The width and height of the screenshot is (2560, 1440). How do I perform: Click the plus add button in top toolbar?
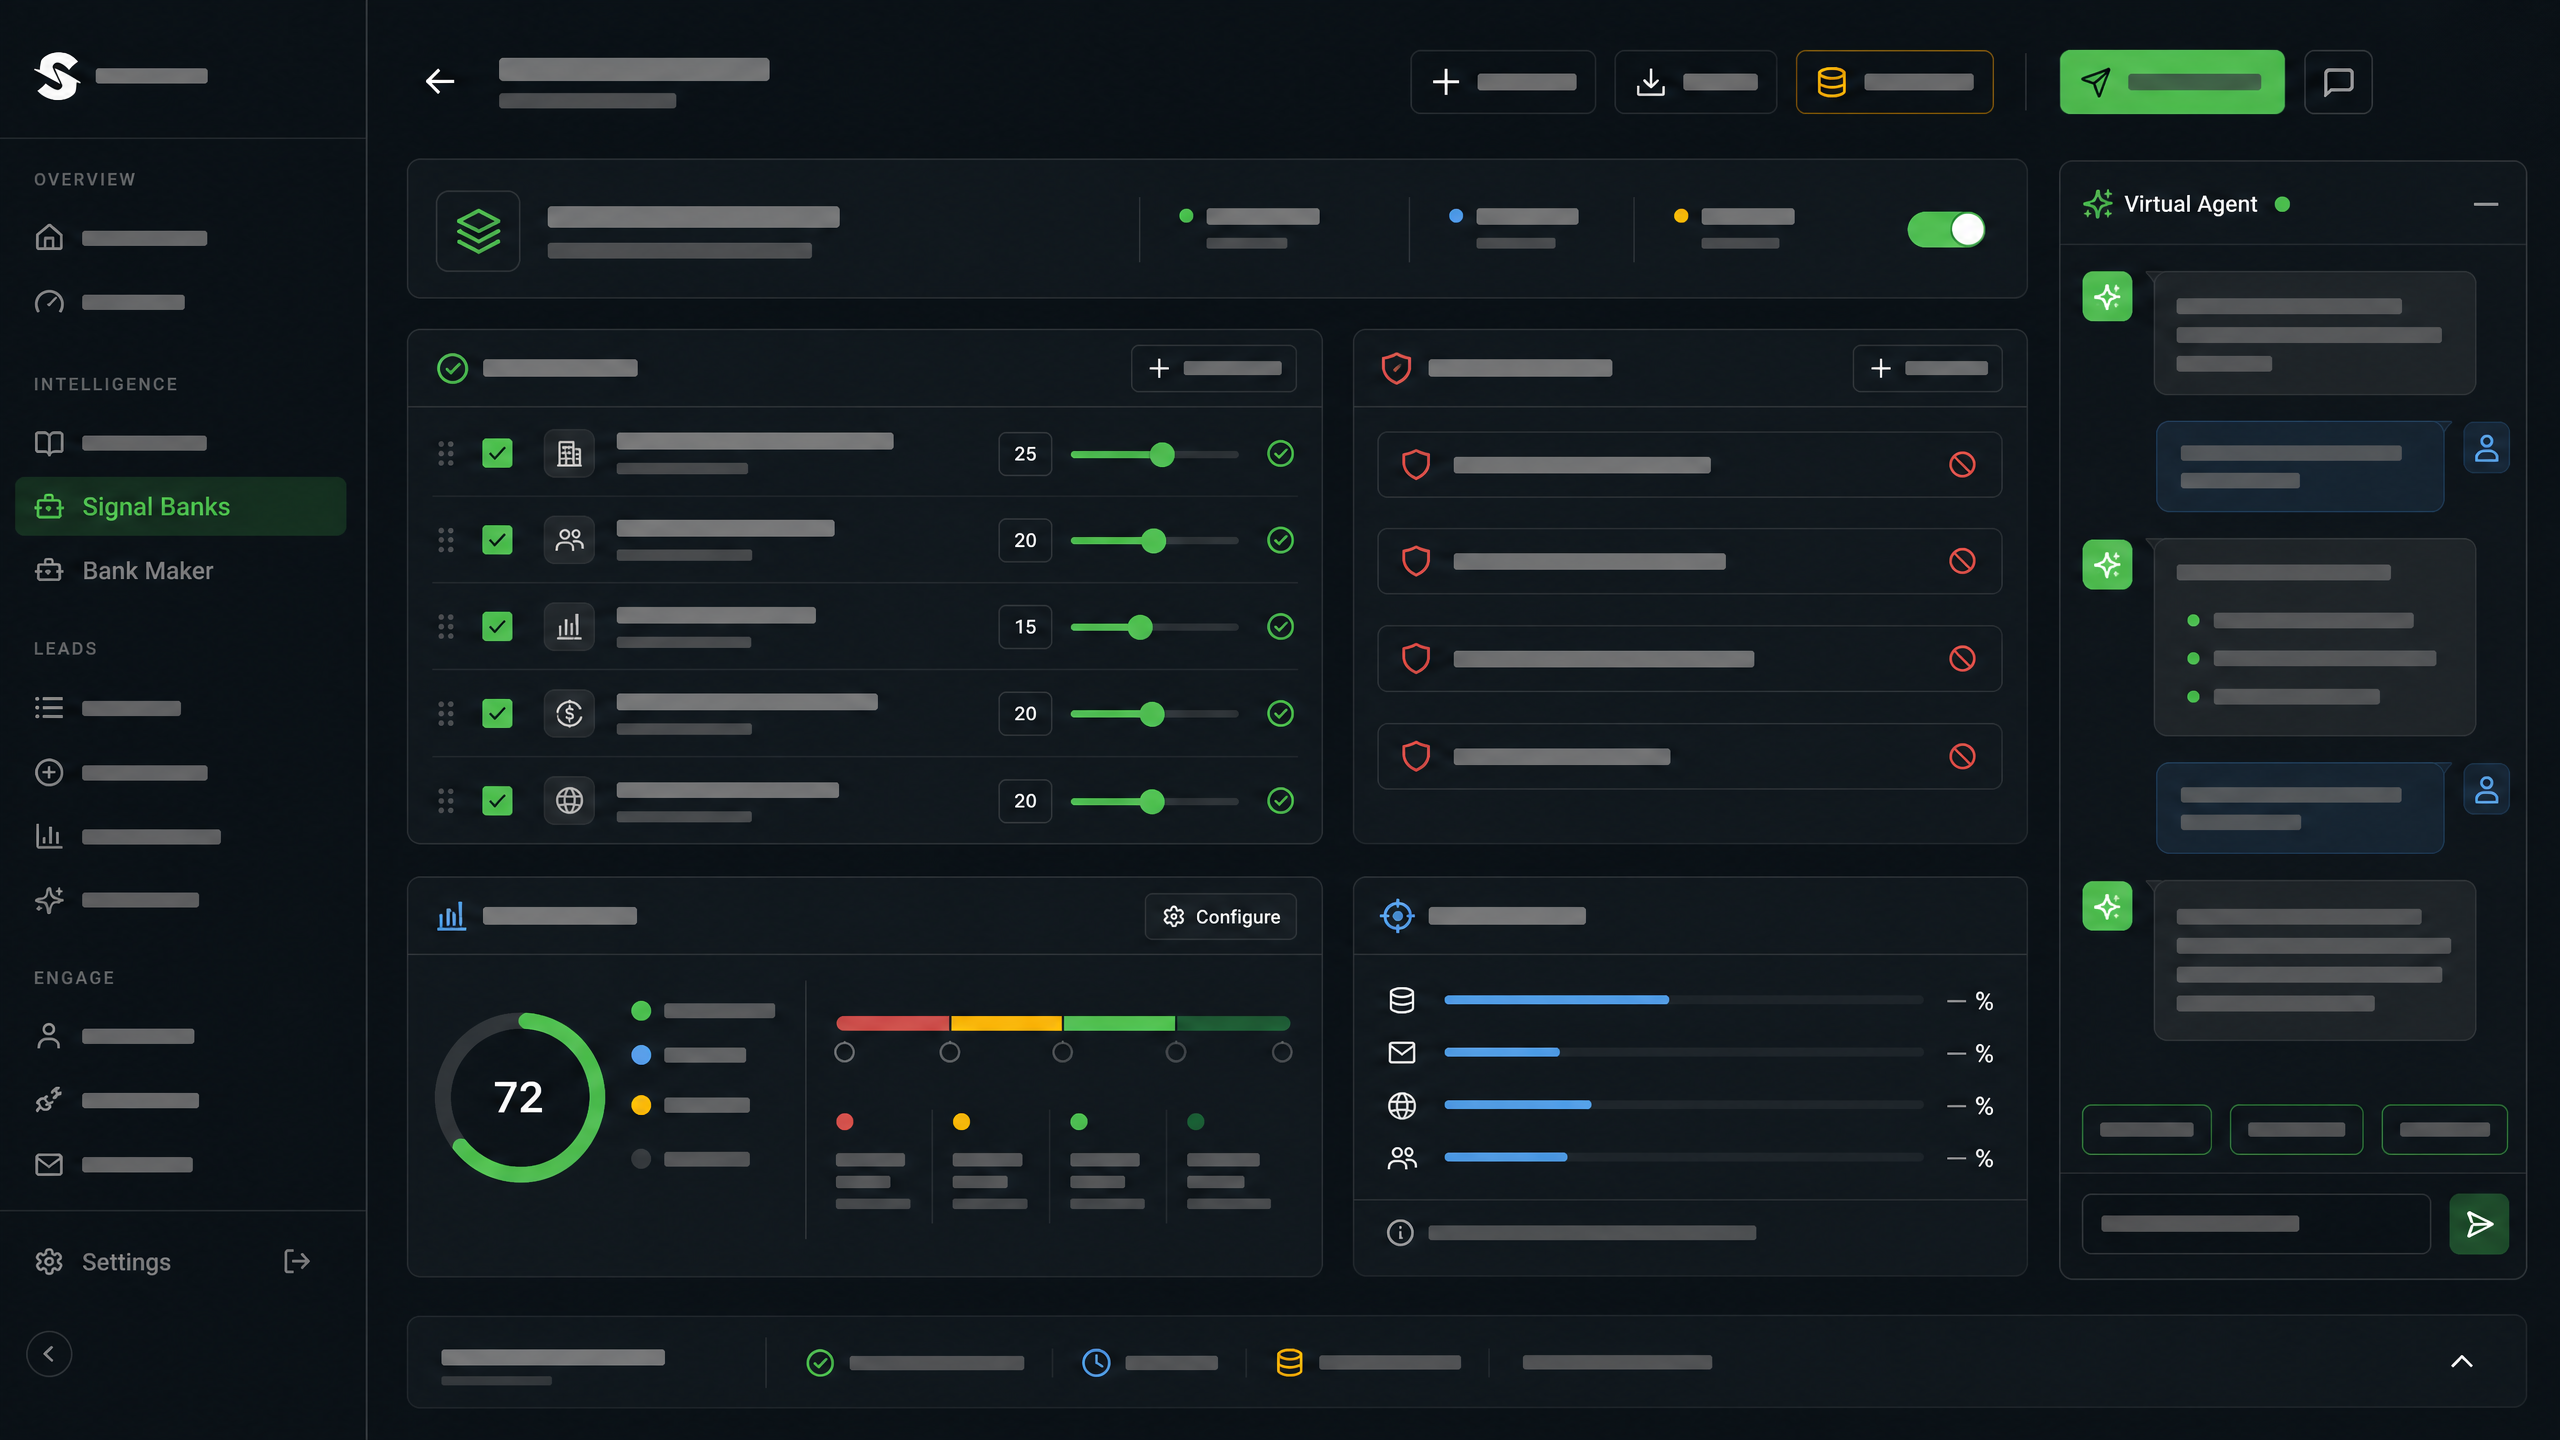coord(1502,82)
